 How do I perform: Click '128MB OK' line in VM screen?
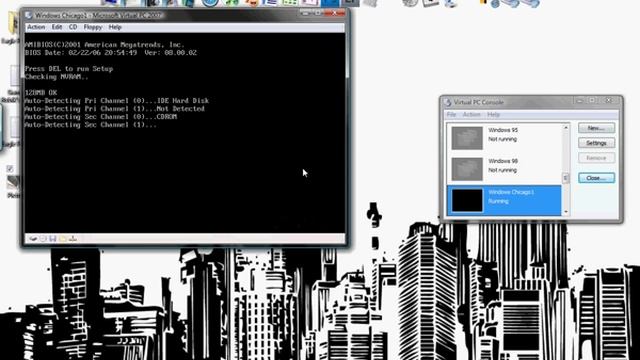[x=41, y=93]
